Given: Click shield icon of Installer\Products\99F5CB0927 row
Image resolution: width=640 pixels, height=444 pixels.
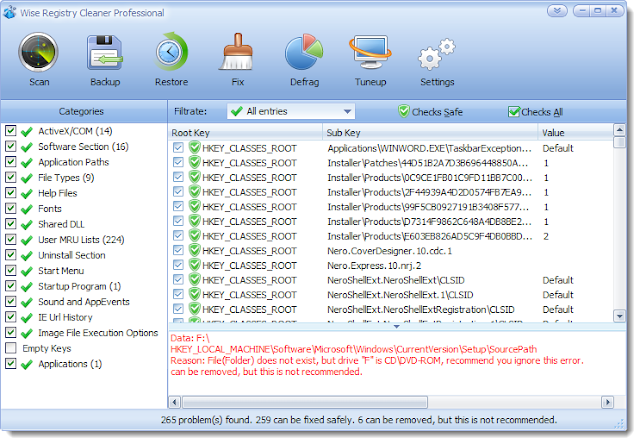Looking at the screenshot, I should click(x=195, y=206).
